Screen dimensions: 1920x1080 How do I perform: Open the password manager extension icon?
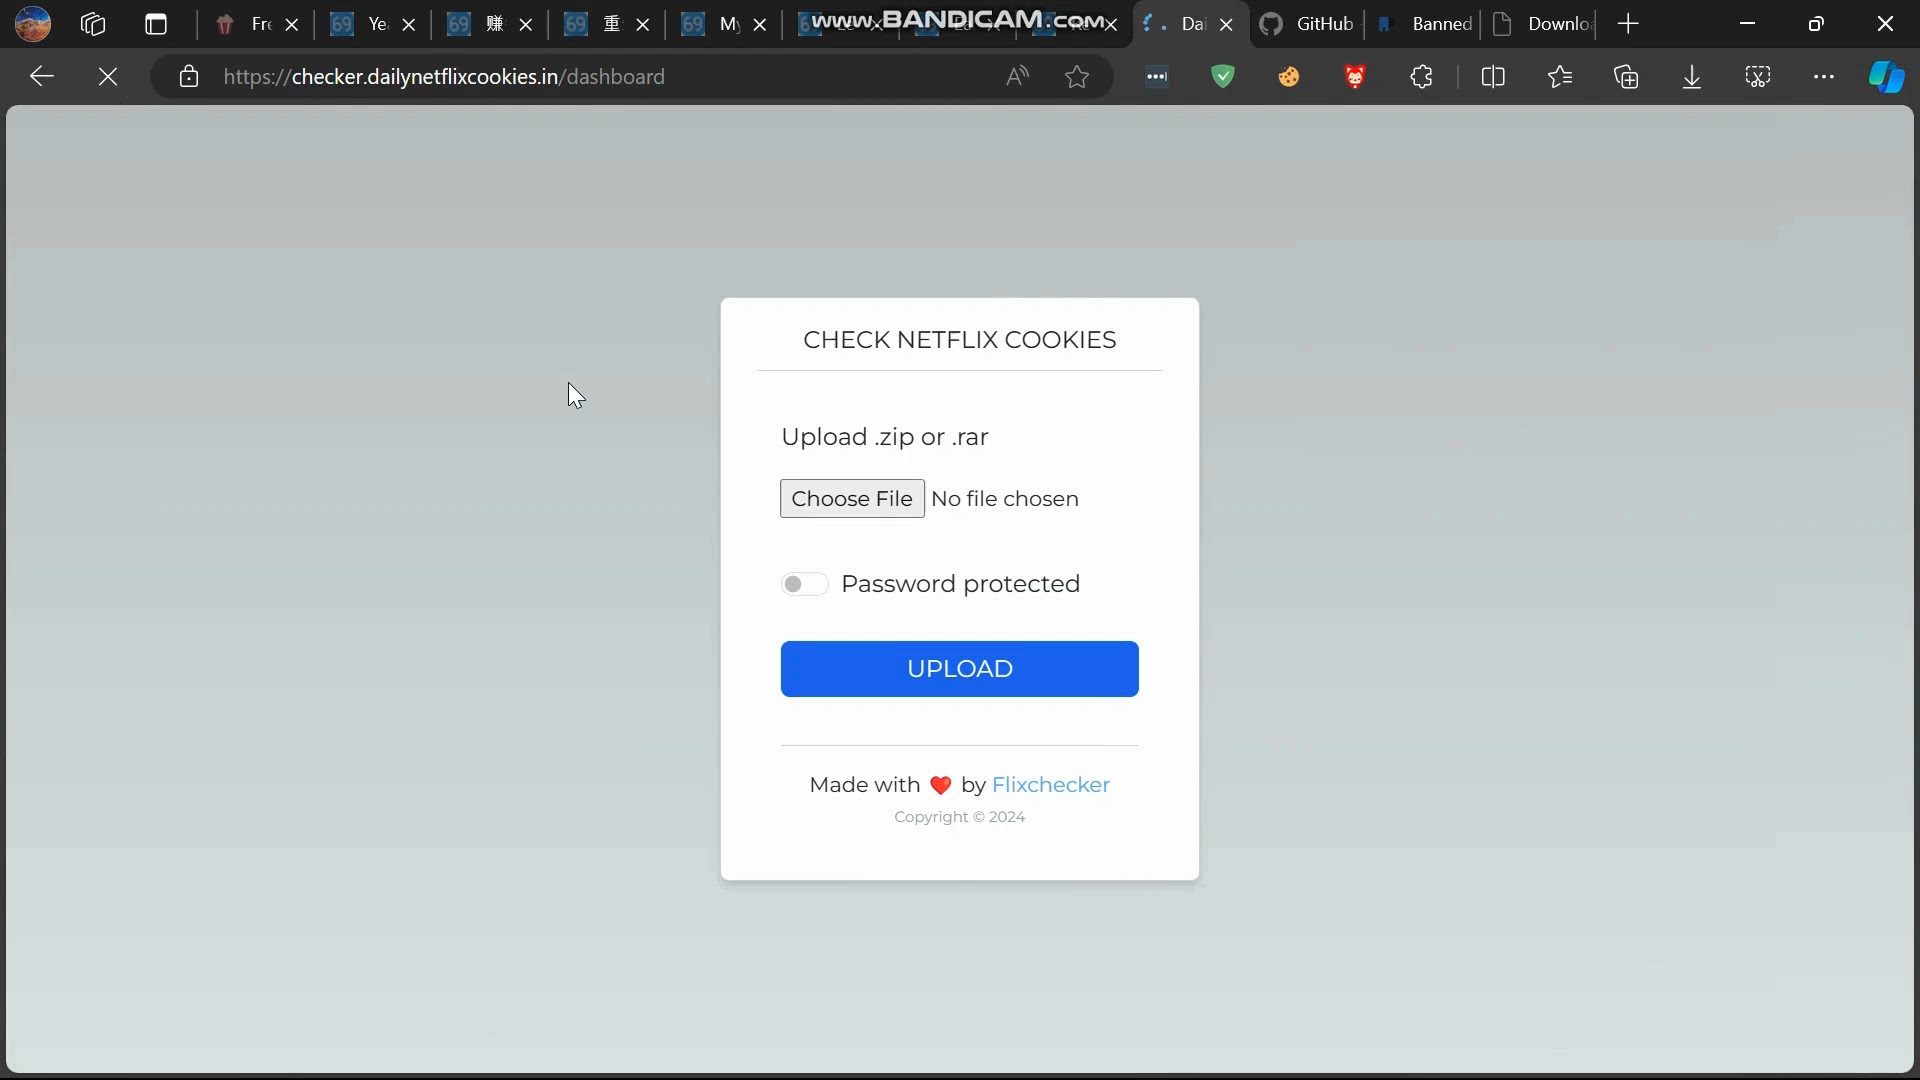[1157, 77]
